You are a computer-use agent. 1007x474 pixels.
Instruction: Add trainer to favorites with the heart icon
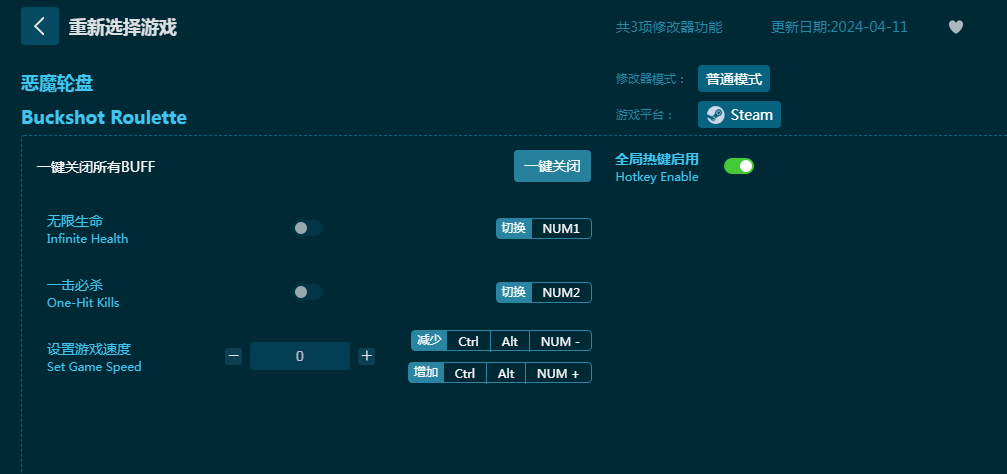pyautogui.click(x=956, y=27)
